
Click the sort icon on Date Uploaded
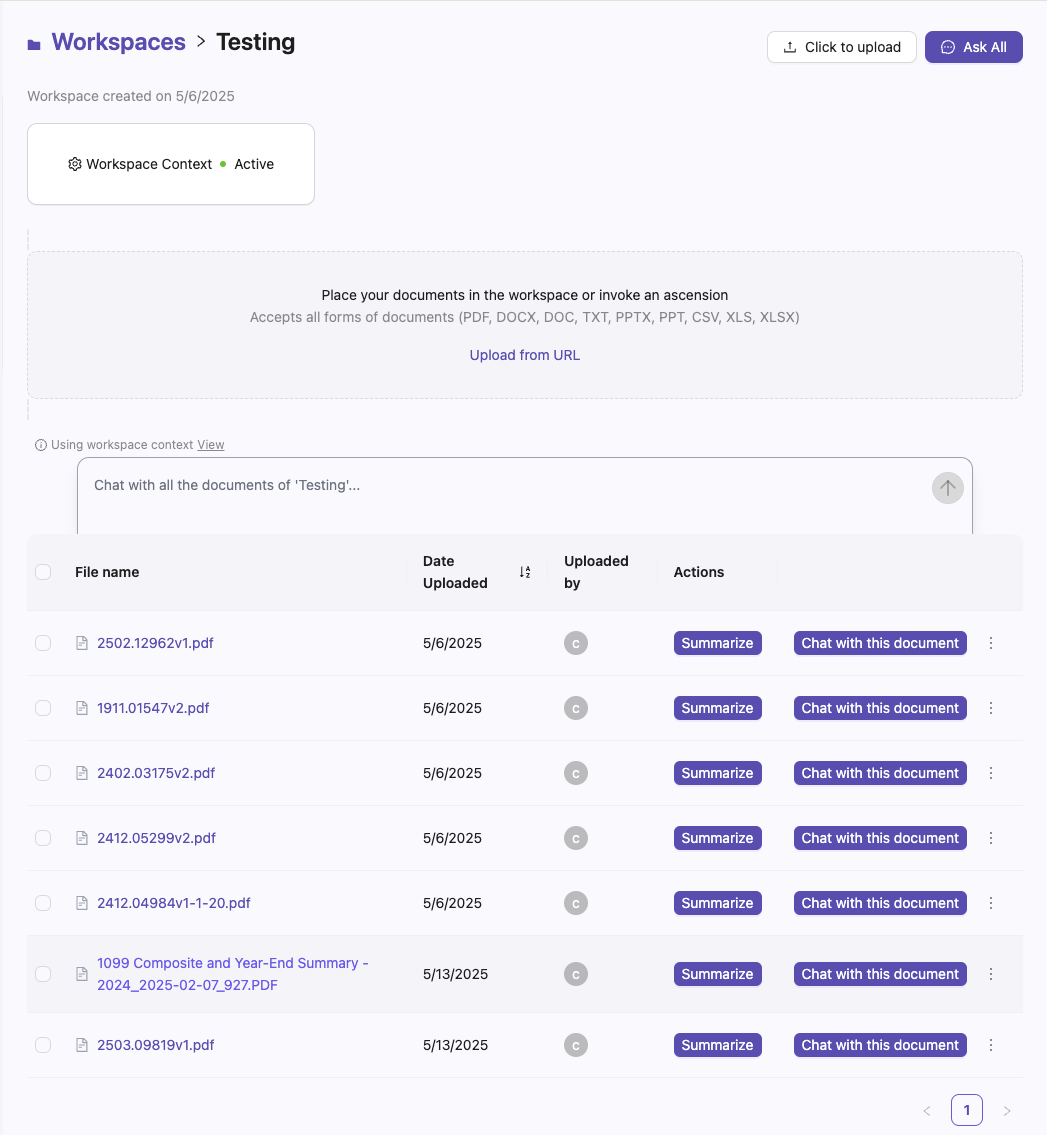pos(525,572)
